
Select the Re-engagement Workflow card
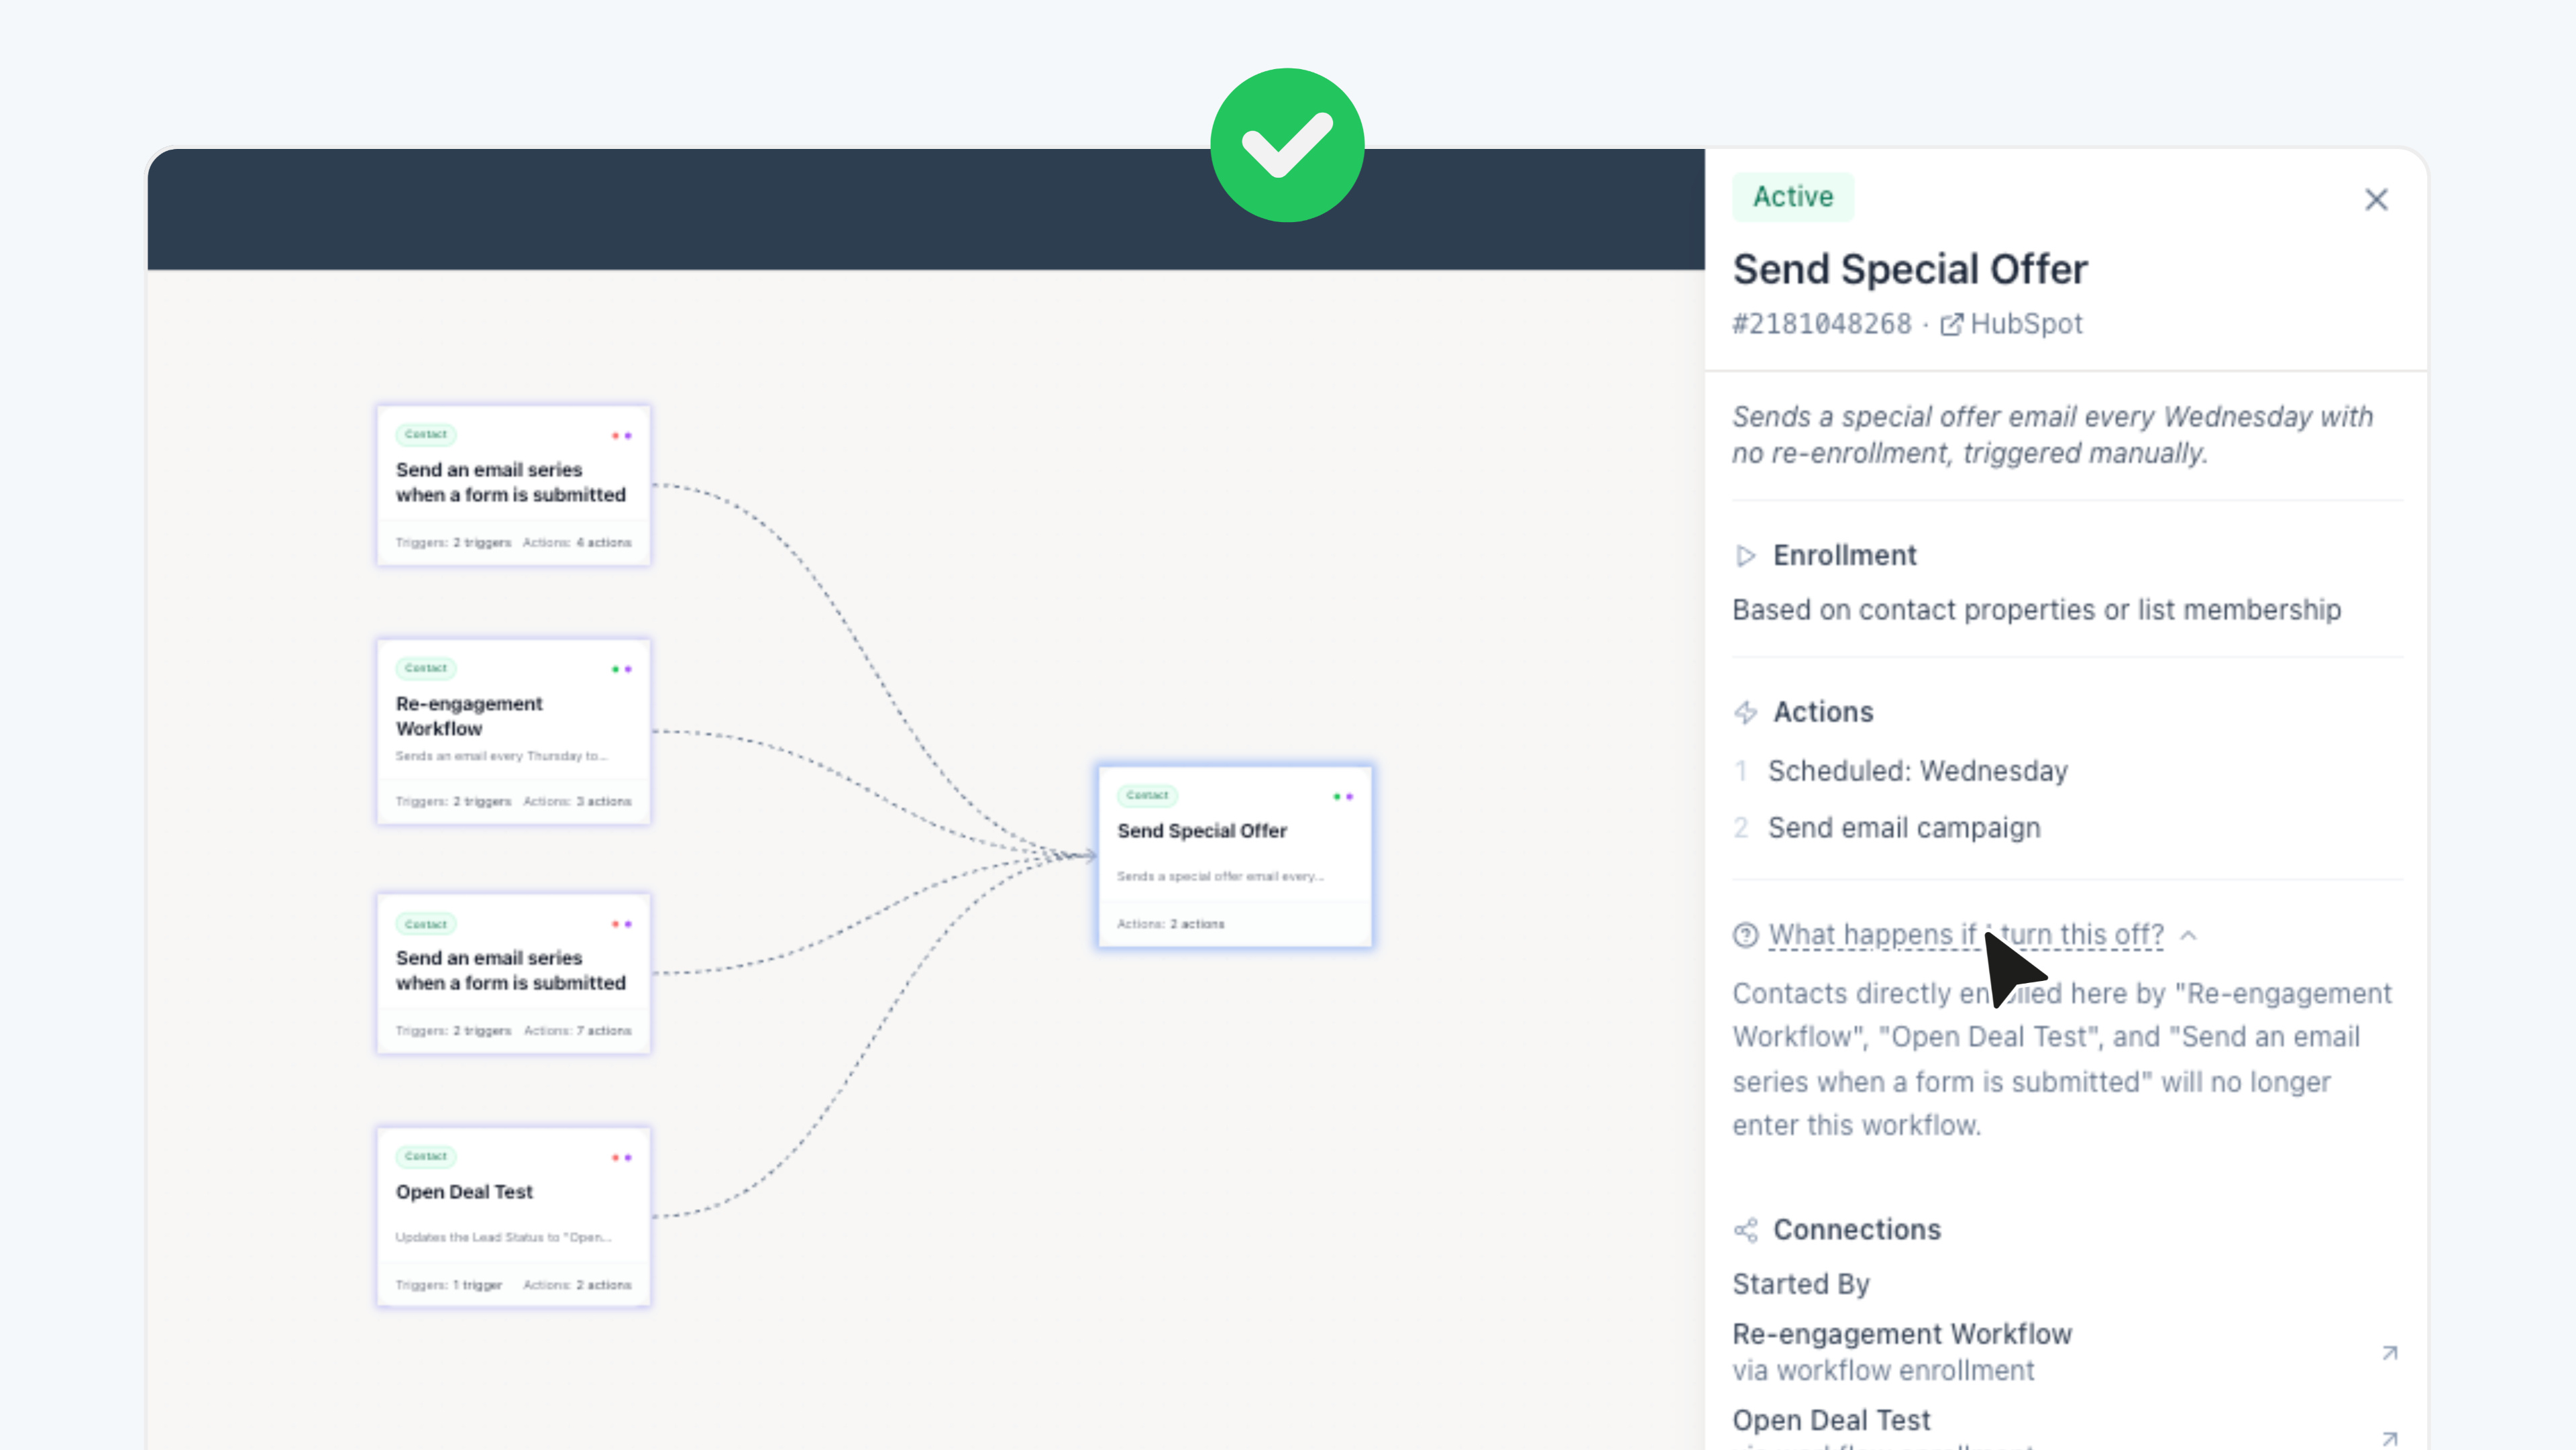513,732
